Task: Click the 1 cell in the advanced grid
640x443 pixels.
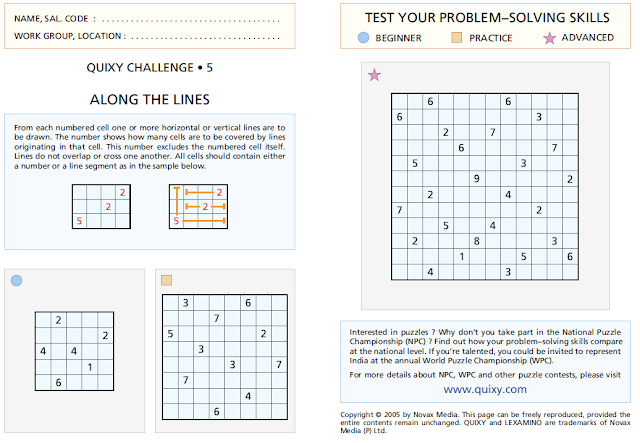Action: pyautogui.click(x=461, y=256)
